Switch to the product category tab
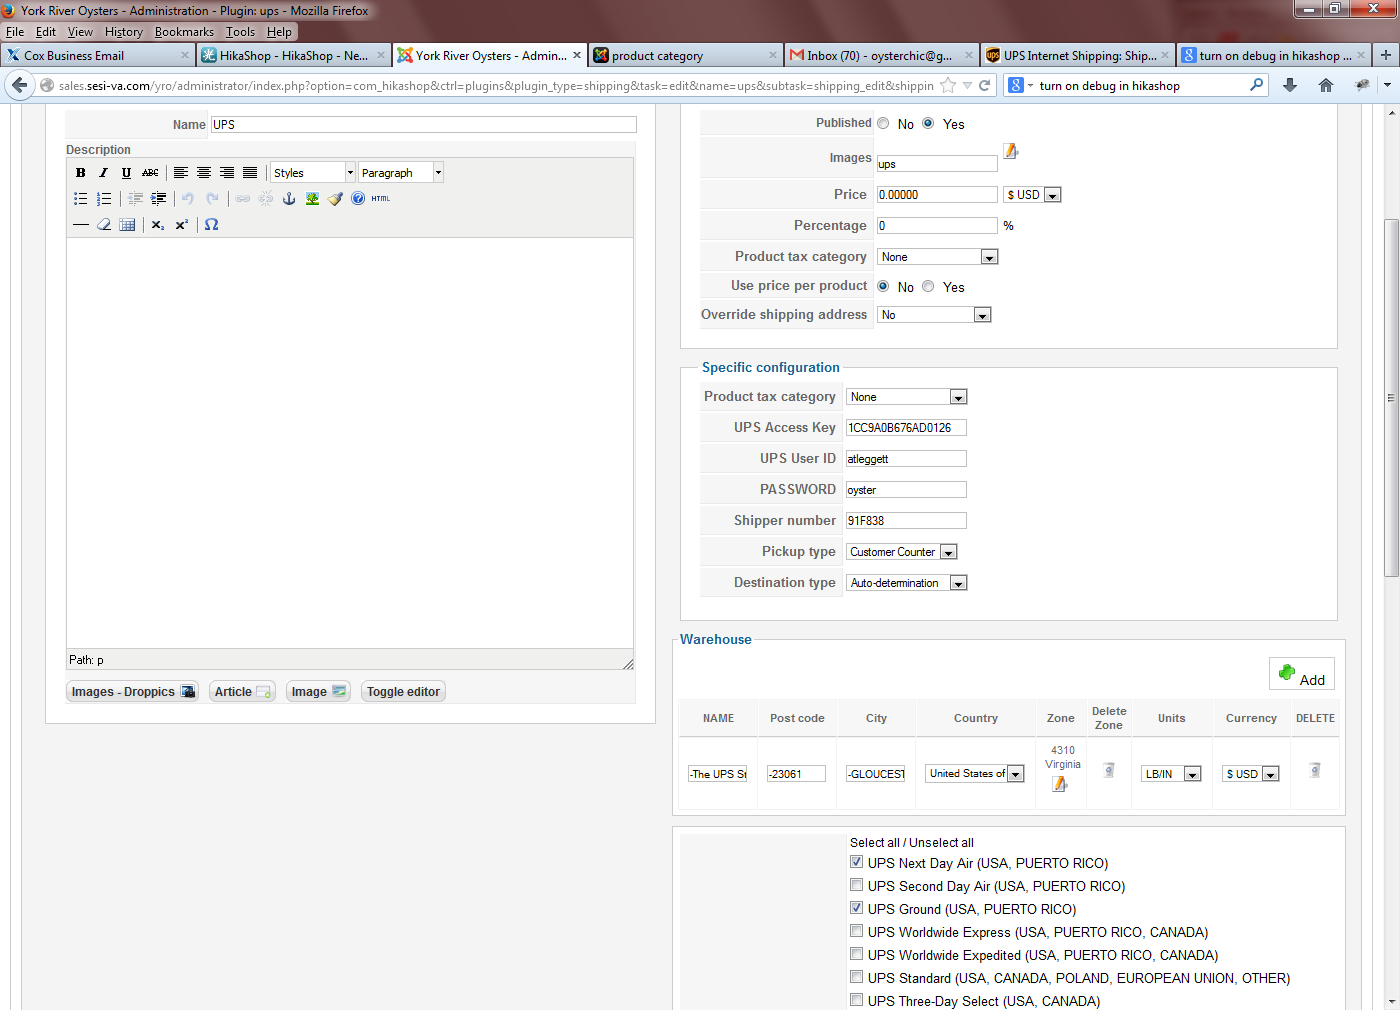The image size is (1400, 1010). tap(684, 55)
